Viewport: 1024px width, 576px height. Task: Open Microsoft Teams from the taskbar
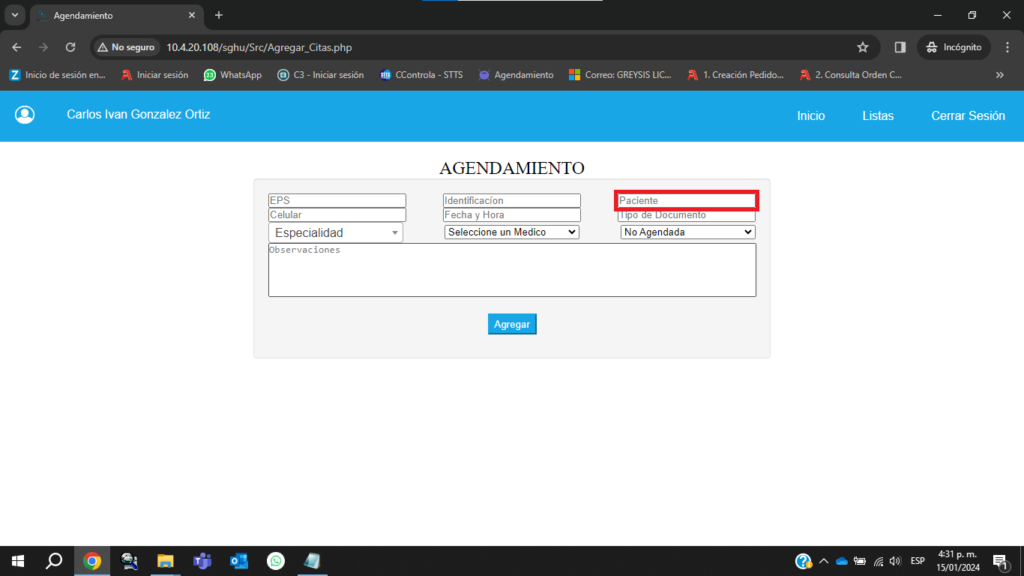(x=202, y=561)
